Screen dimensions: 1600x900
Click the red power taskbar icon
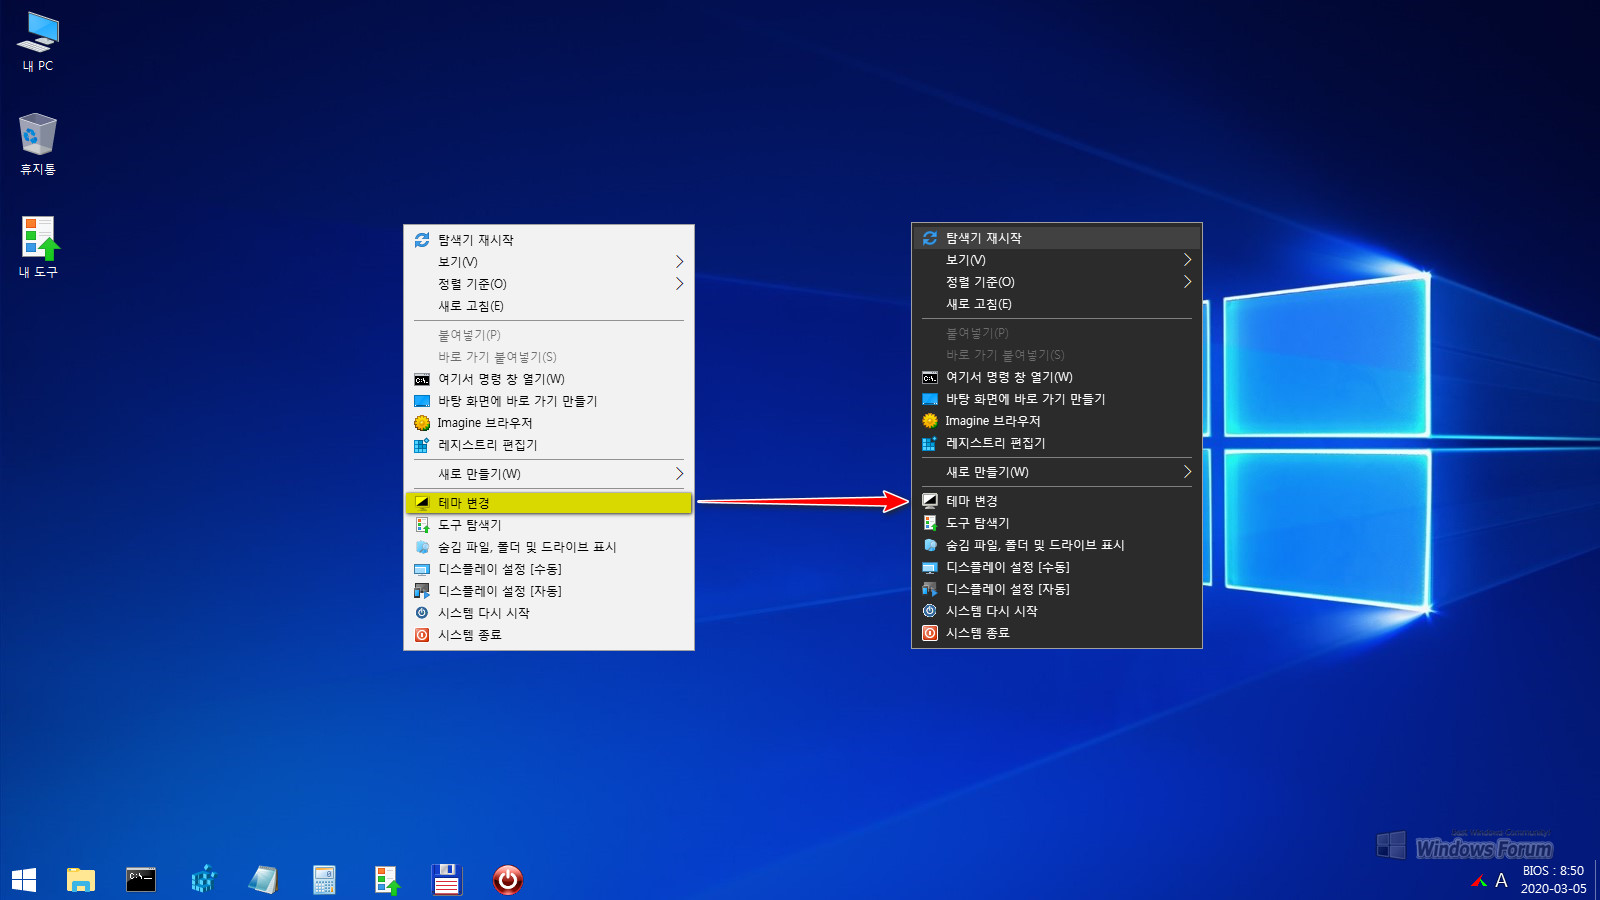508,880
